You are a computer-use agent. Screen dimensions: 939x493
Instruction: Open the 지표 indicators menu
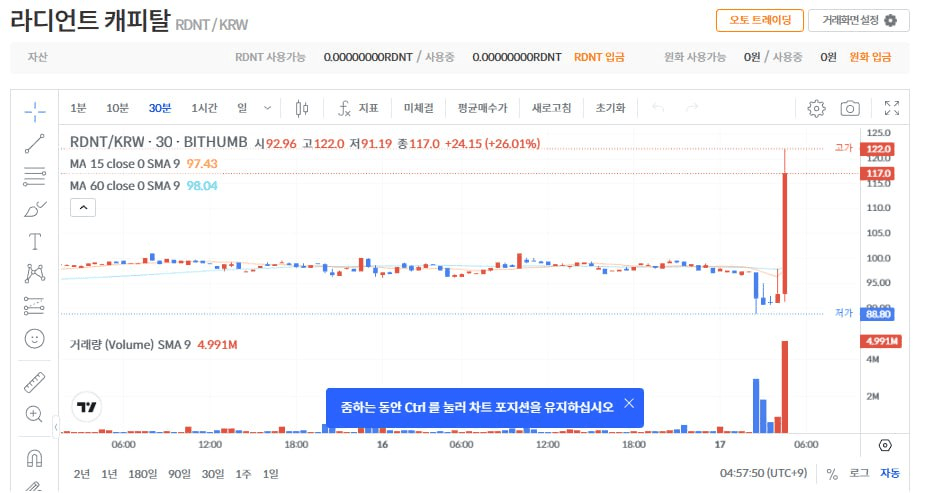point(358,108)
